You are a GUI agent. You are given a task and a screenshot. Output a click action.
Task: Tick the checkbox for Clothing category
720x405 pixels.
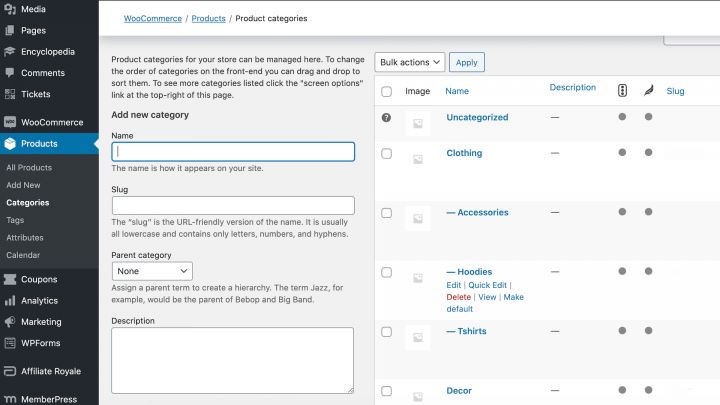click(x=386, y=153)
